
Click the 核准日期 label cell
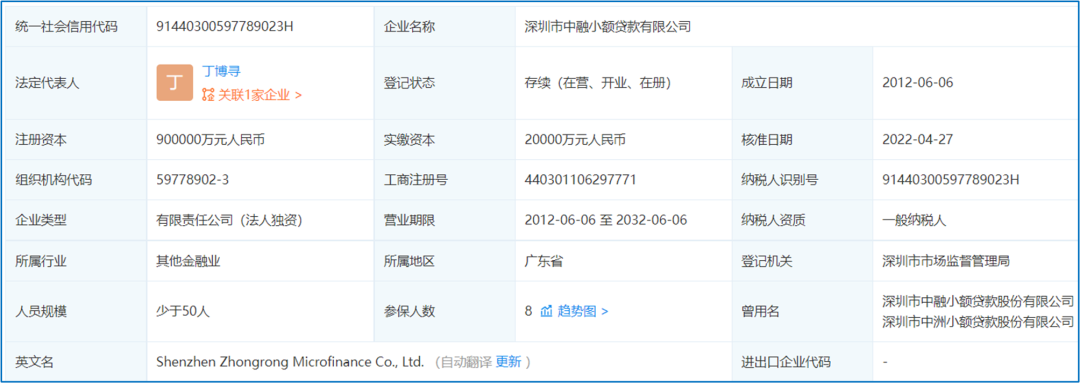[802, 140]
